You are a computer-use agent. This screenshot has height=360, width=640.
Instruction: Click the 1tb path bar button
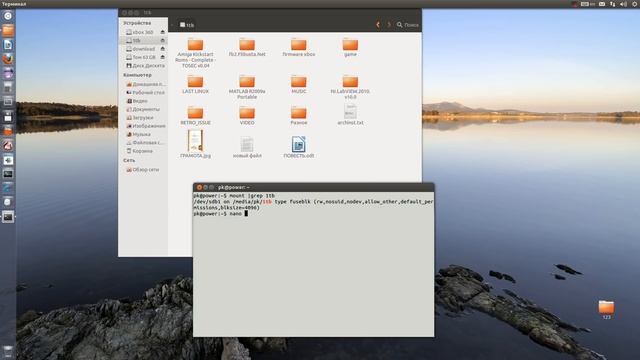point(187,25)
